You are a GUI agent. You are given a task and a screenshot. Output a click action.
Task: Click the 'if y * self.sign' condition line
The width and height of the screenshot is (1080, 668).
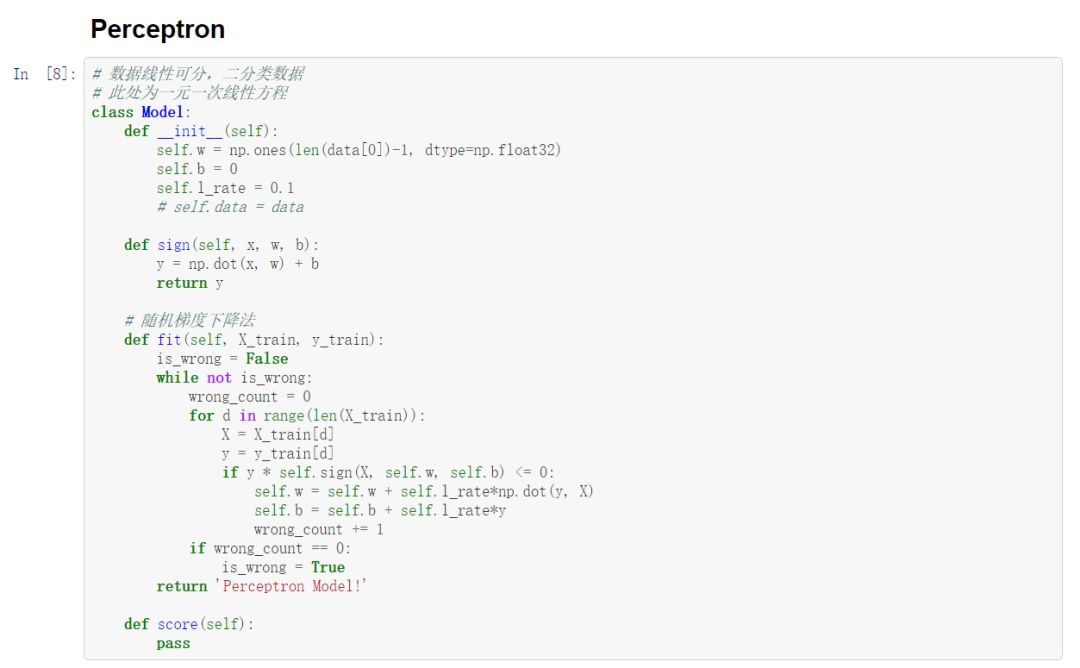click(x=388, y=472)
